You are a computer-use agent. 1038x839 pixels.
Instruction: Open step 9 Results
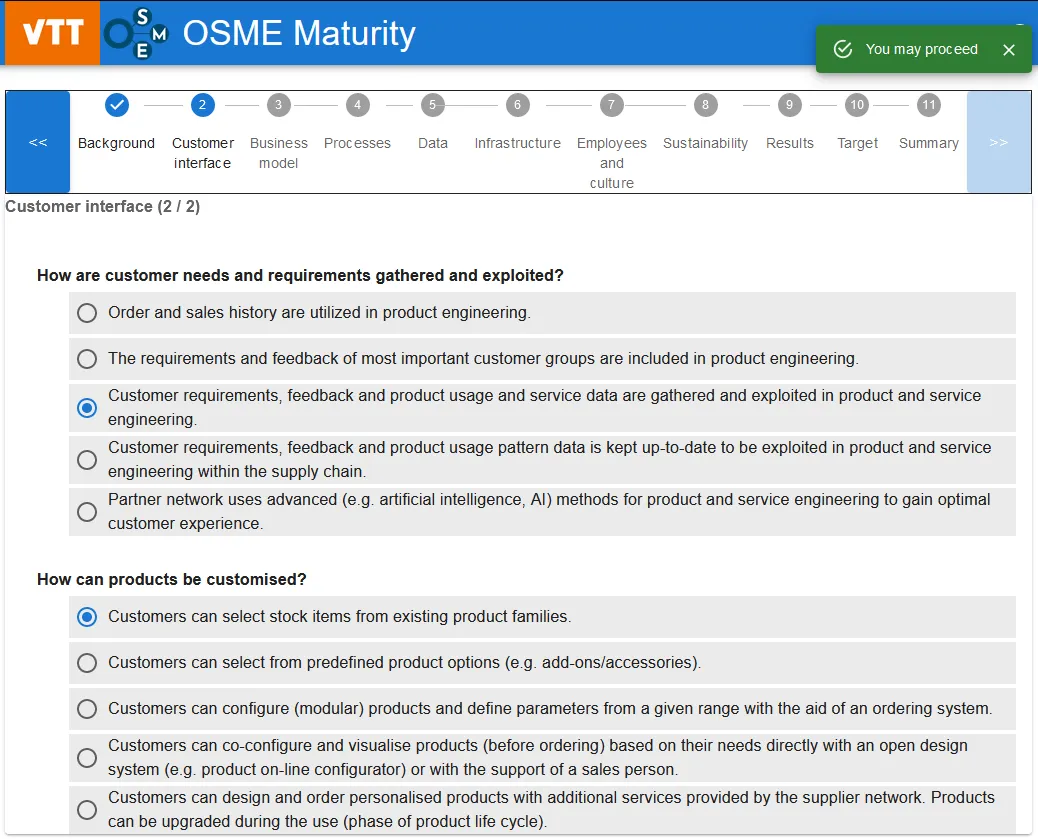point(790,105)
